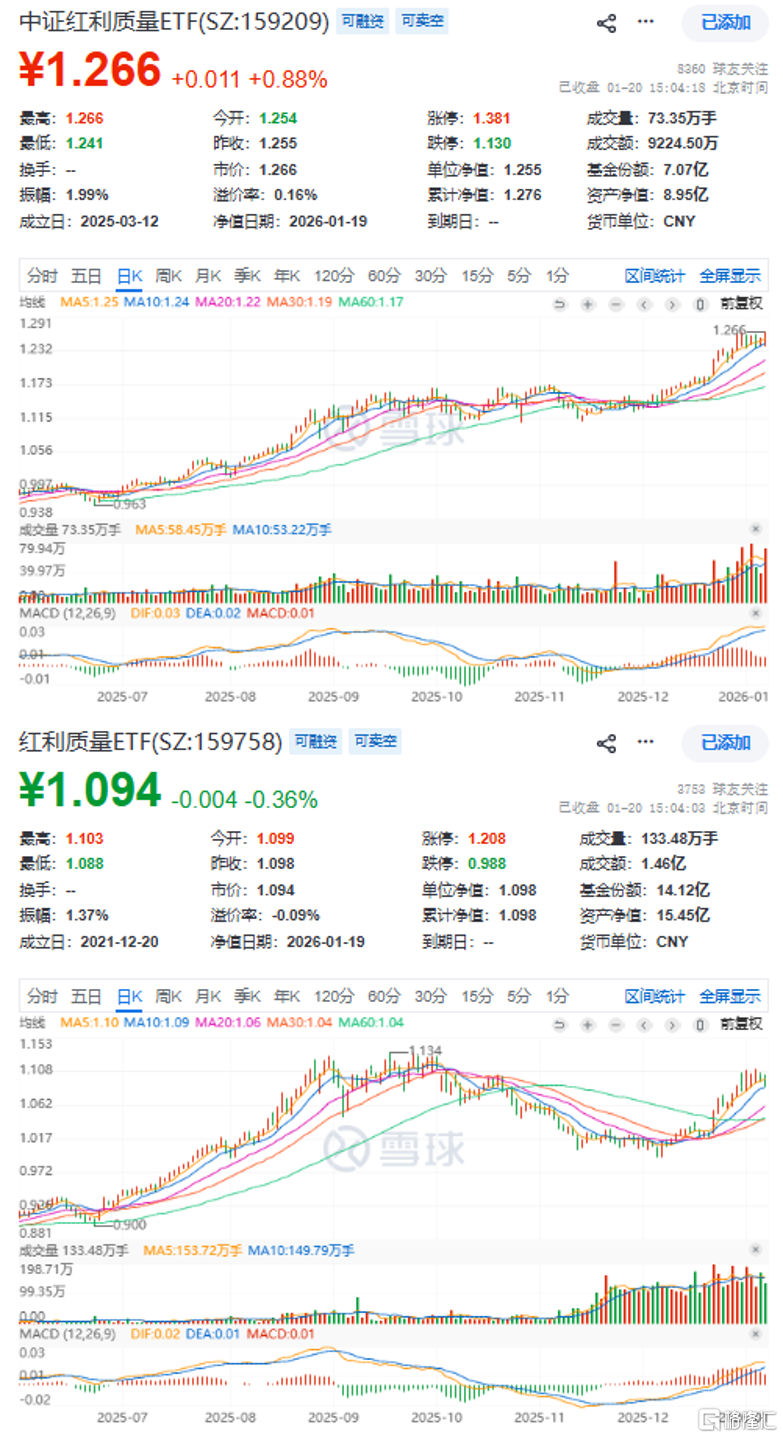Select 60分 tab on upper chart
The width and height of the screenshot is (783, 1438).
(383, 276)
